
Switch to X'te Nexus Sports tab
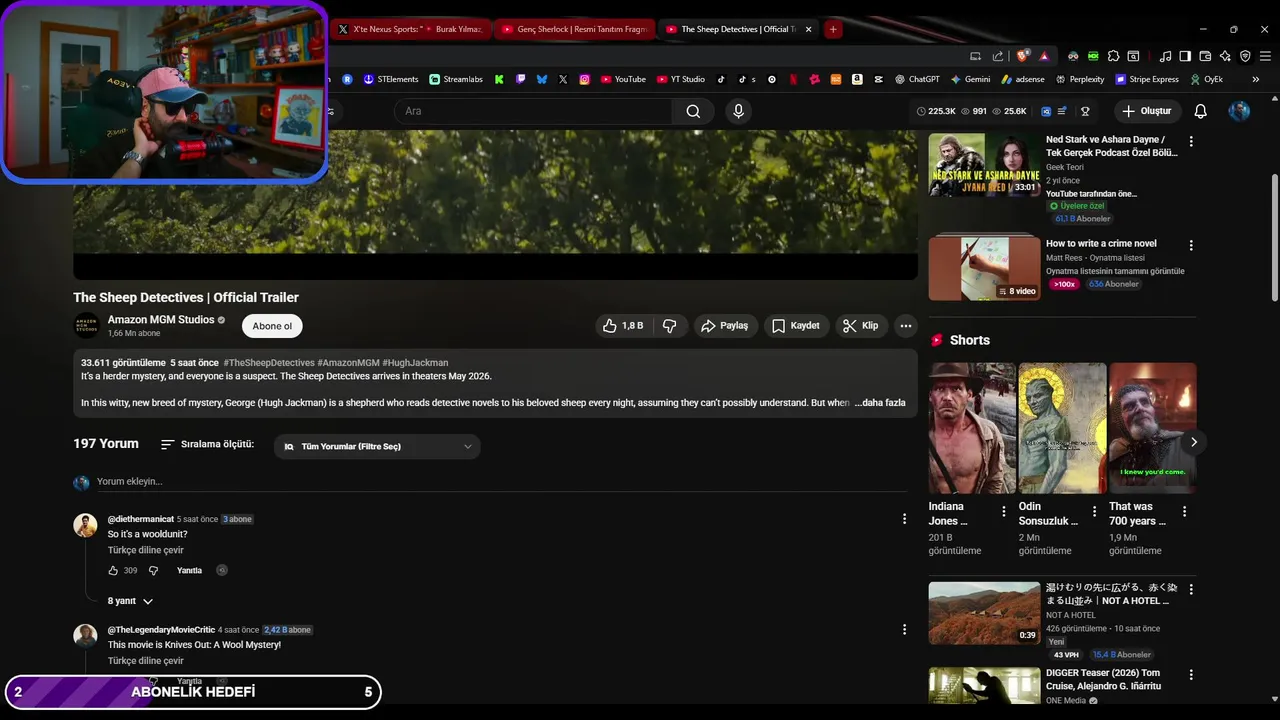[410, 29]
